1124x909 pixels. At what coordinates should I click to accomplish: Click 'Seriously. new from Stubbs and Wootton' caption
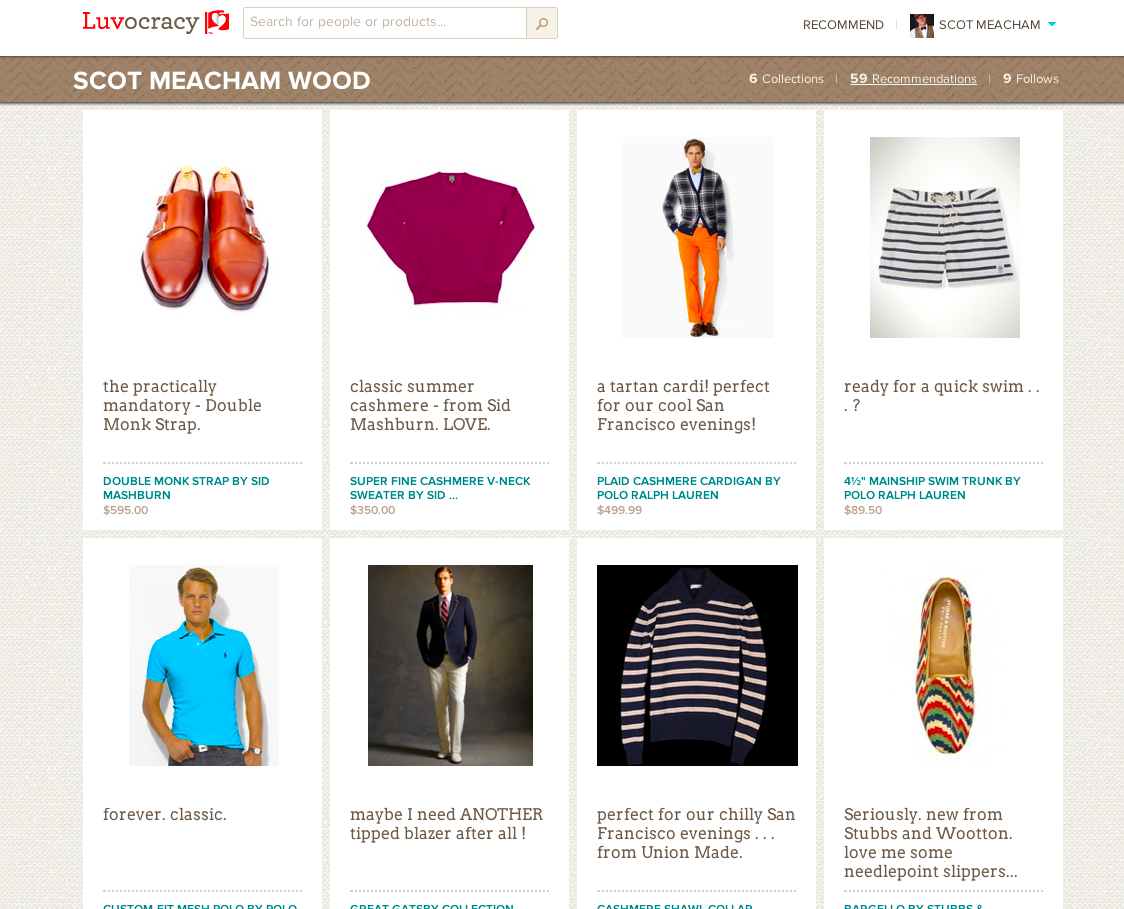coord(930,843)
